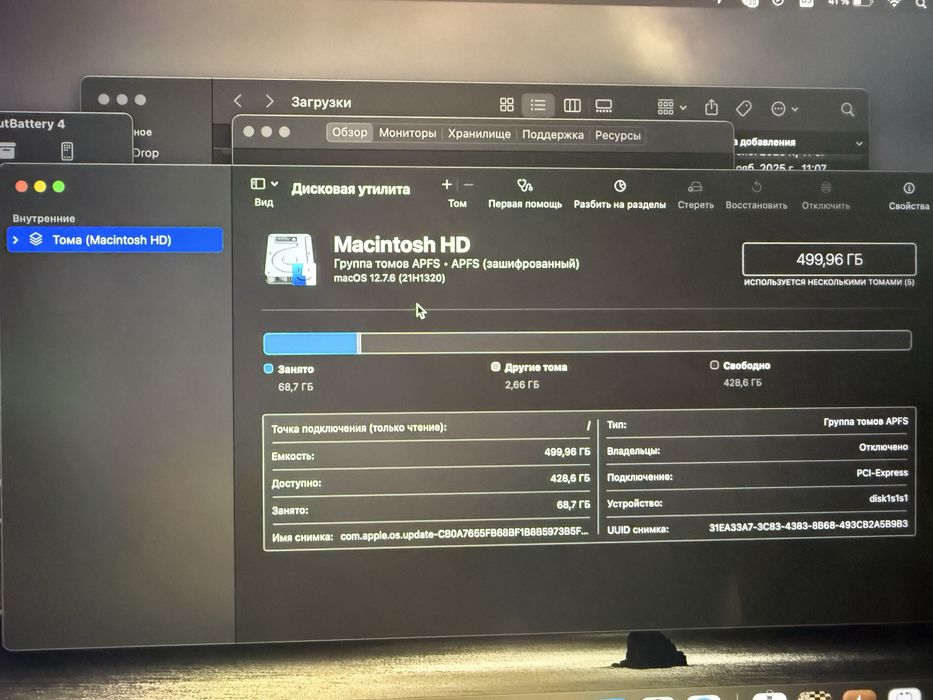Expand the Вид dropdown chevron
This screenshot has width=933, height=700.
[x=274, y=183]
